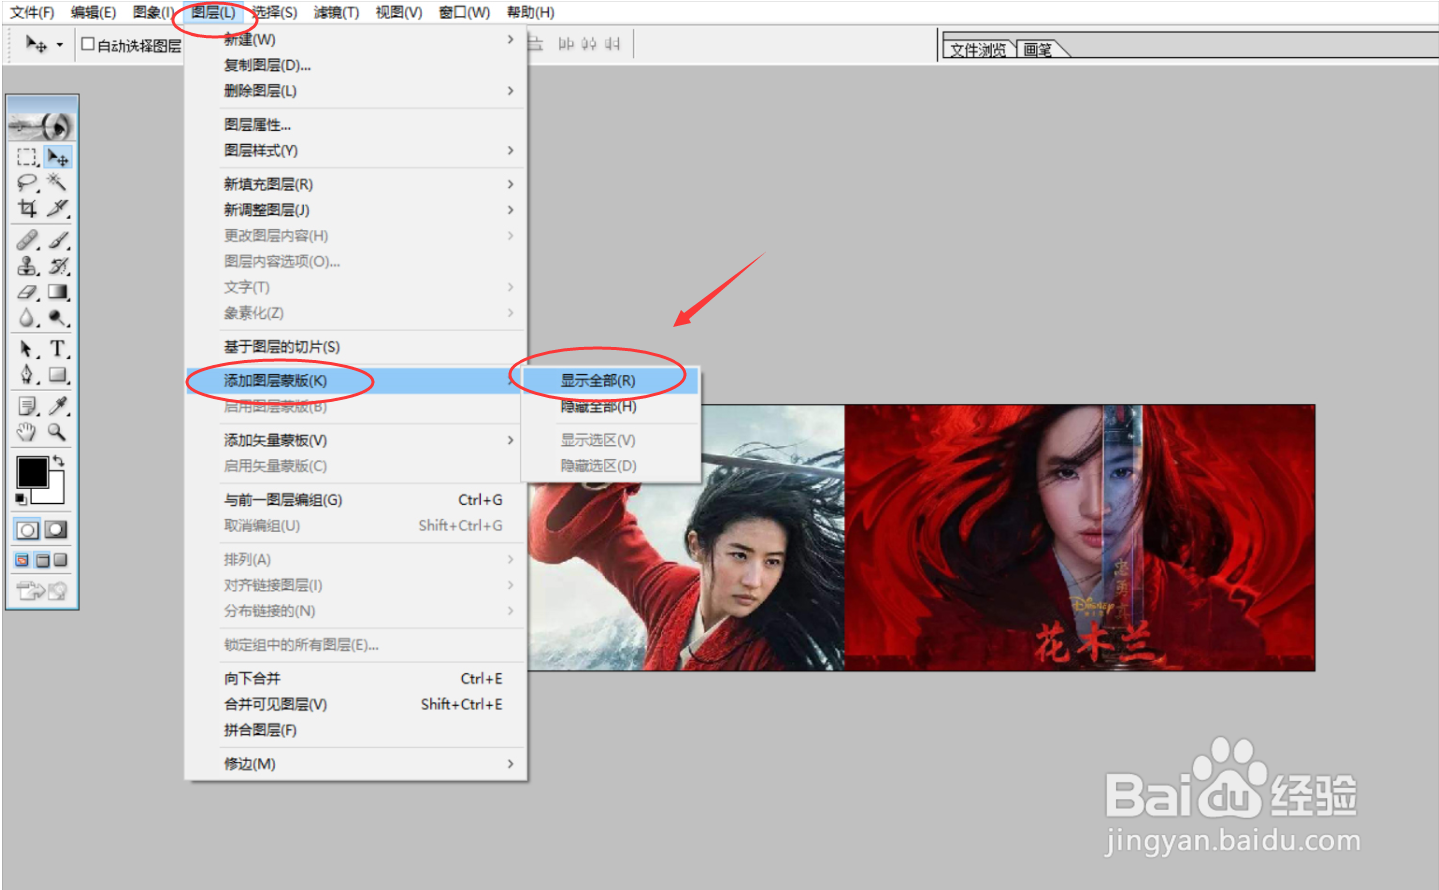Click Jump to ImageReady button
The height and width of the screenshot is (890, 1439).
pos(42,591)
